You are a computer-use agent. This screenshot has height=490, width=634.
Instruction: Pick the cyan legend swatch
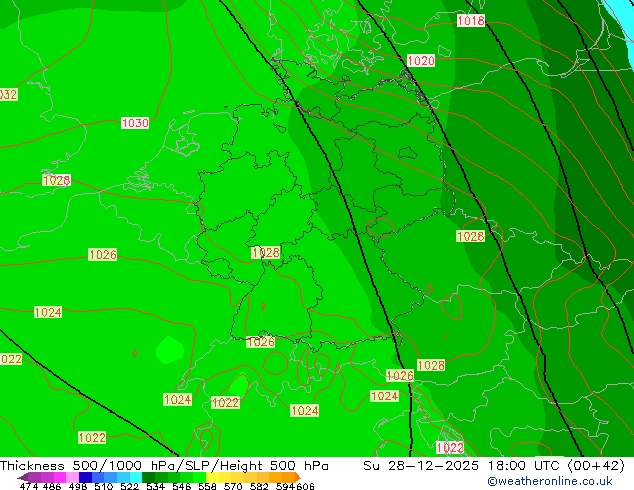click(136, 477)
